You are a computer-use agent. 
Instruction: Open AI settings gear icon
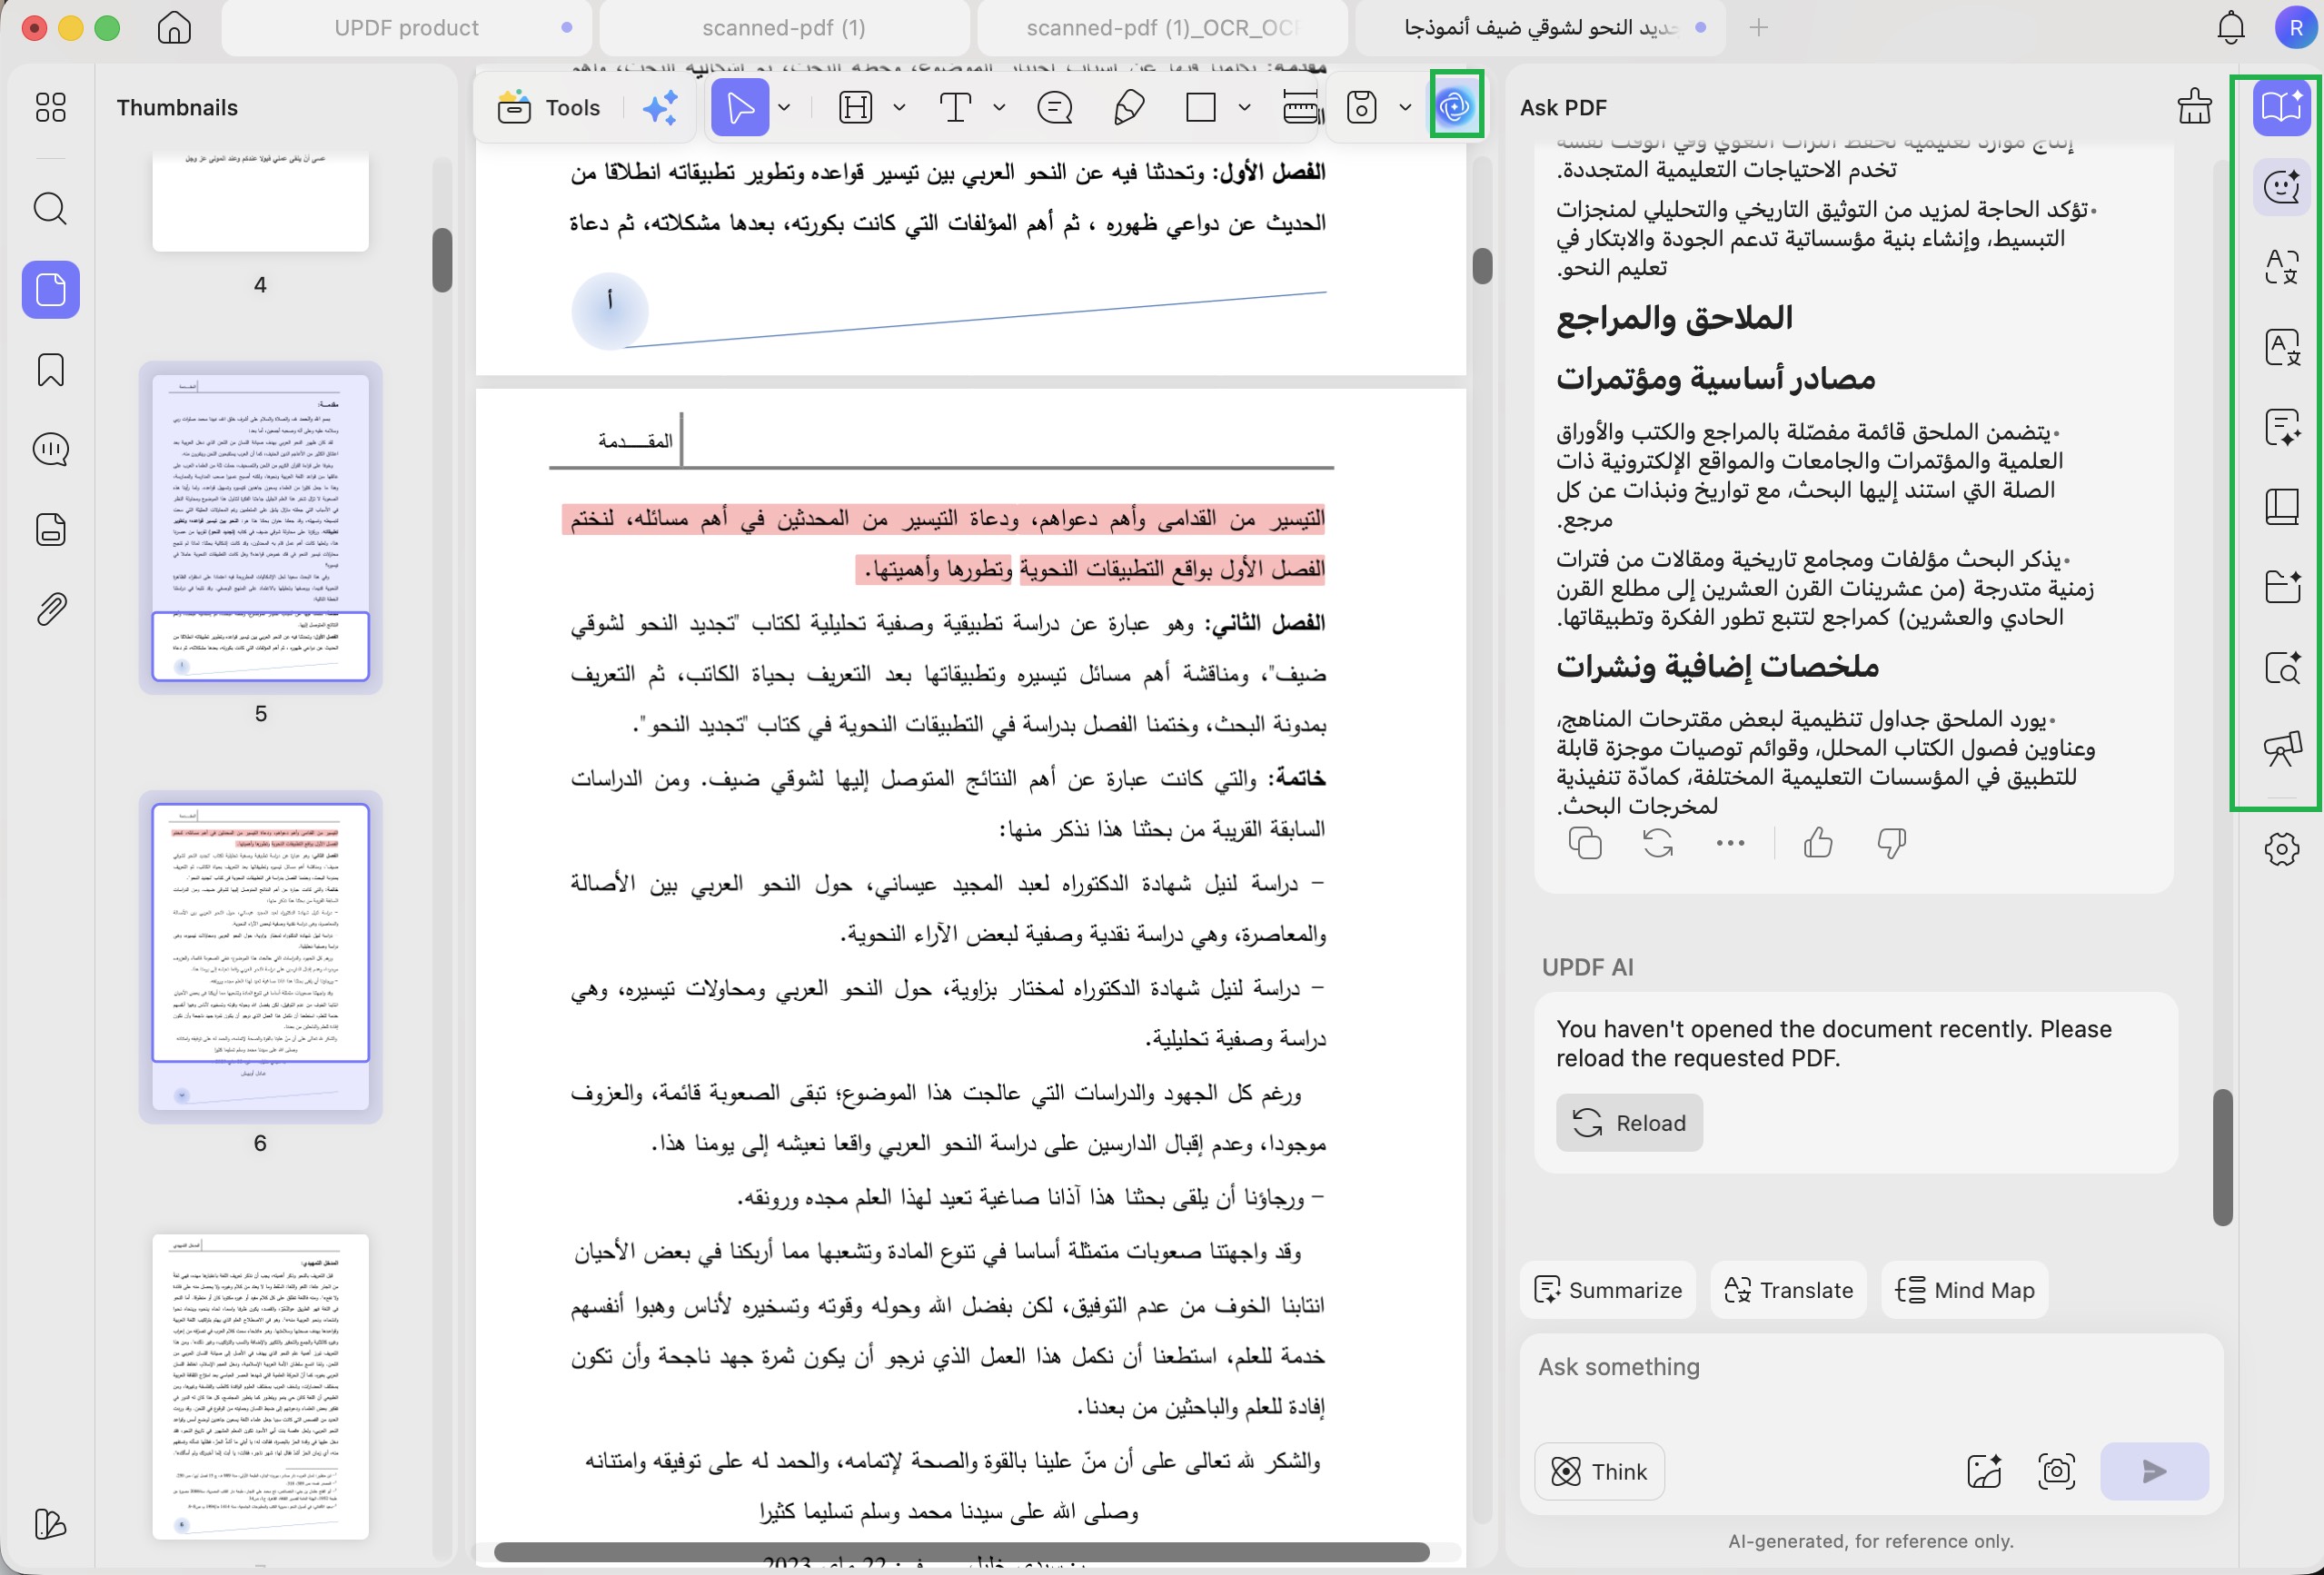coord(2282,849)
